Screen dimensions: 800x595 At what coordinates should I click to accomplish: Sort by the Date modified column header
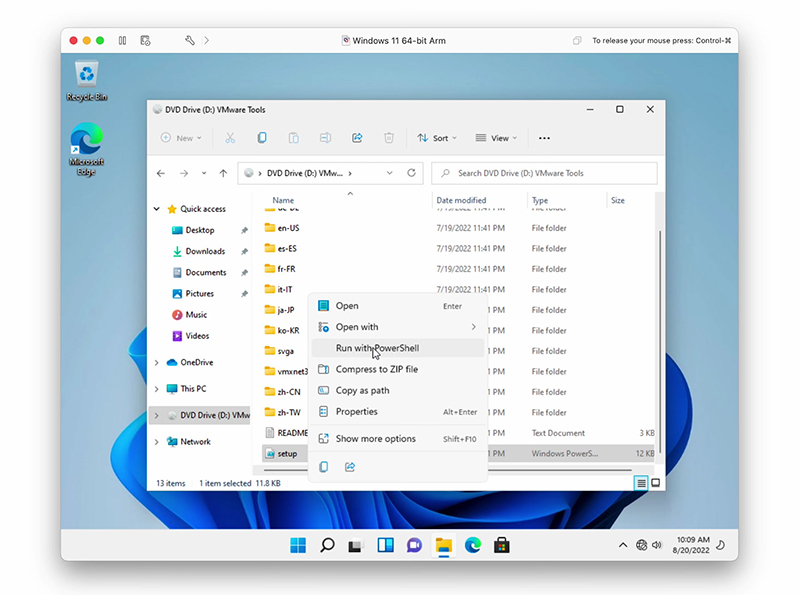pos(461,201)
